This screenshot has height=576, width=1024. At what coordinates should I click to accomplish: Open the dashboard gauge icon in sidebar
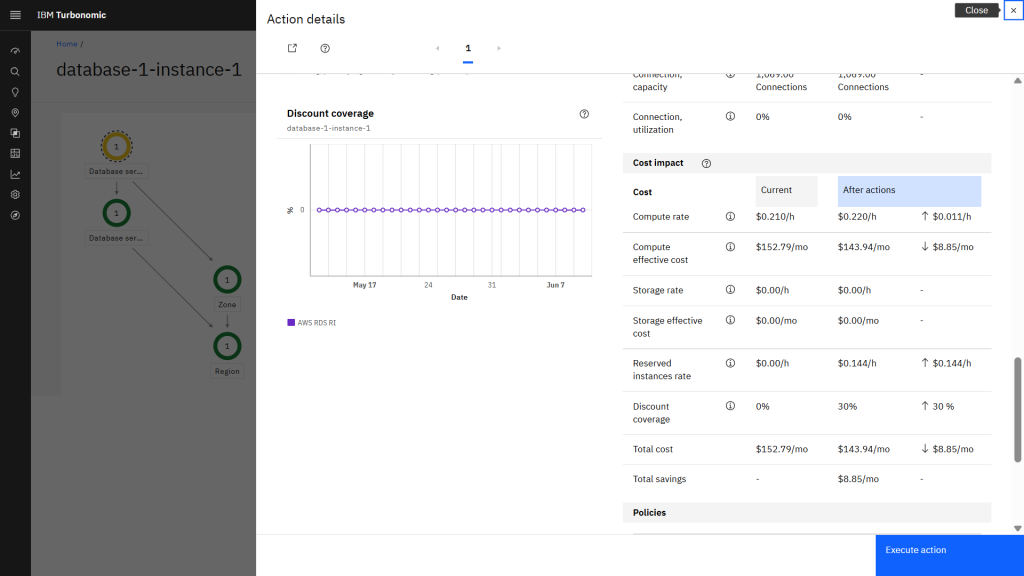click(x=15, y=51)
